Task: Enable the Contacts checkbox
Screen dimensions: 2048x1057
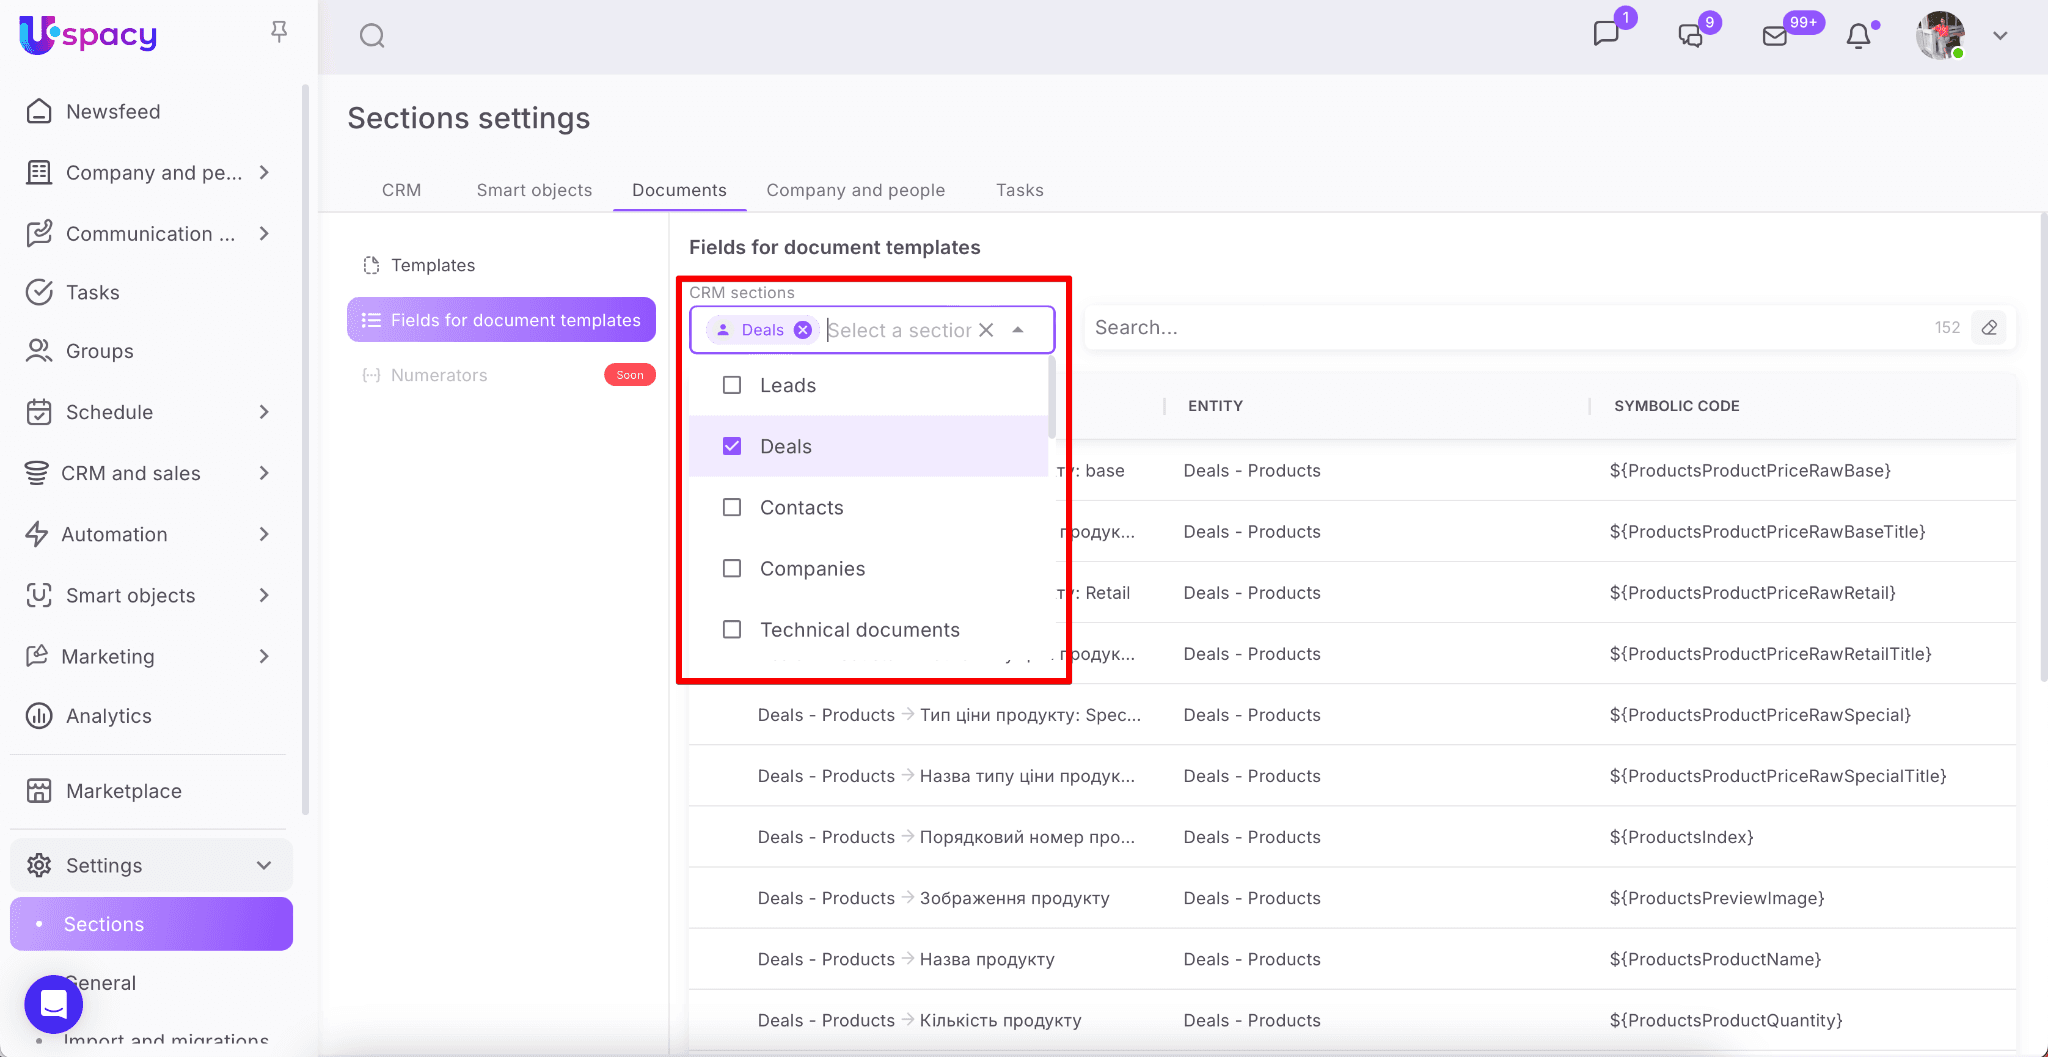Action: (x=732, y=507)
